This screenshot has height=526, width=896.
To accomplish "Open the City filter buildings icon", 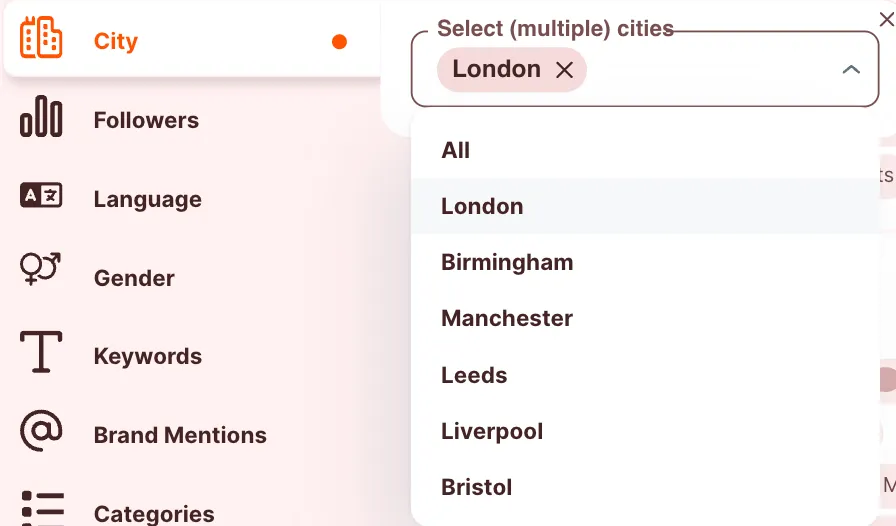I will pyautogui.click(x=41, y=38).
